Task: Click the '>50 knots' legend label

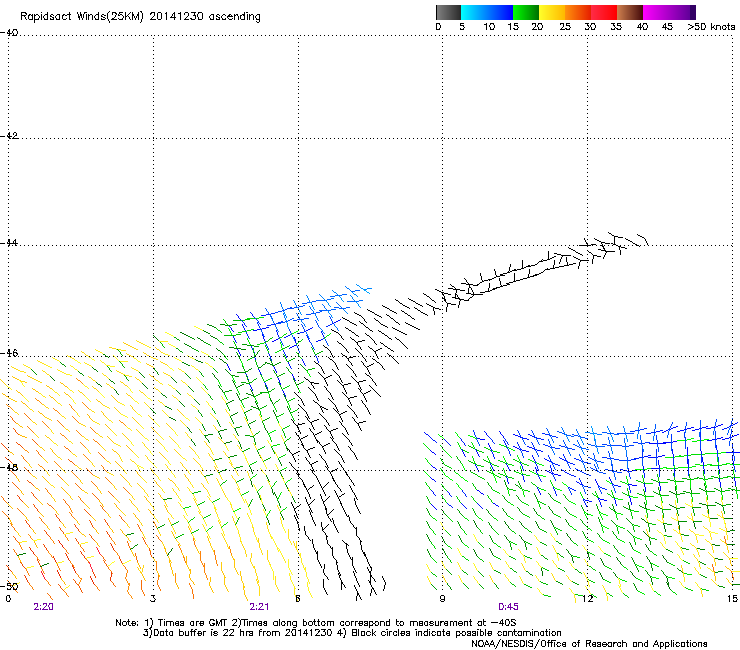Action: click(711, 27)
